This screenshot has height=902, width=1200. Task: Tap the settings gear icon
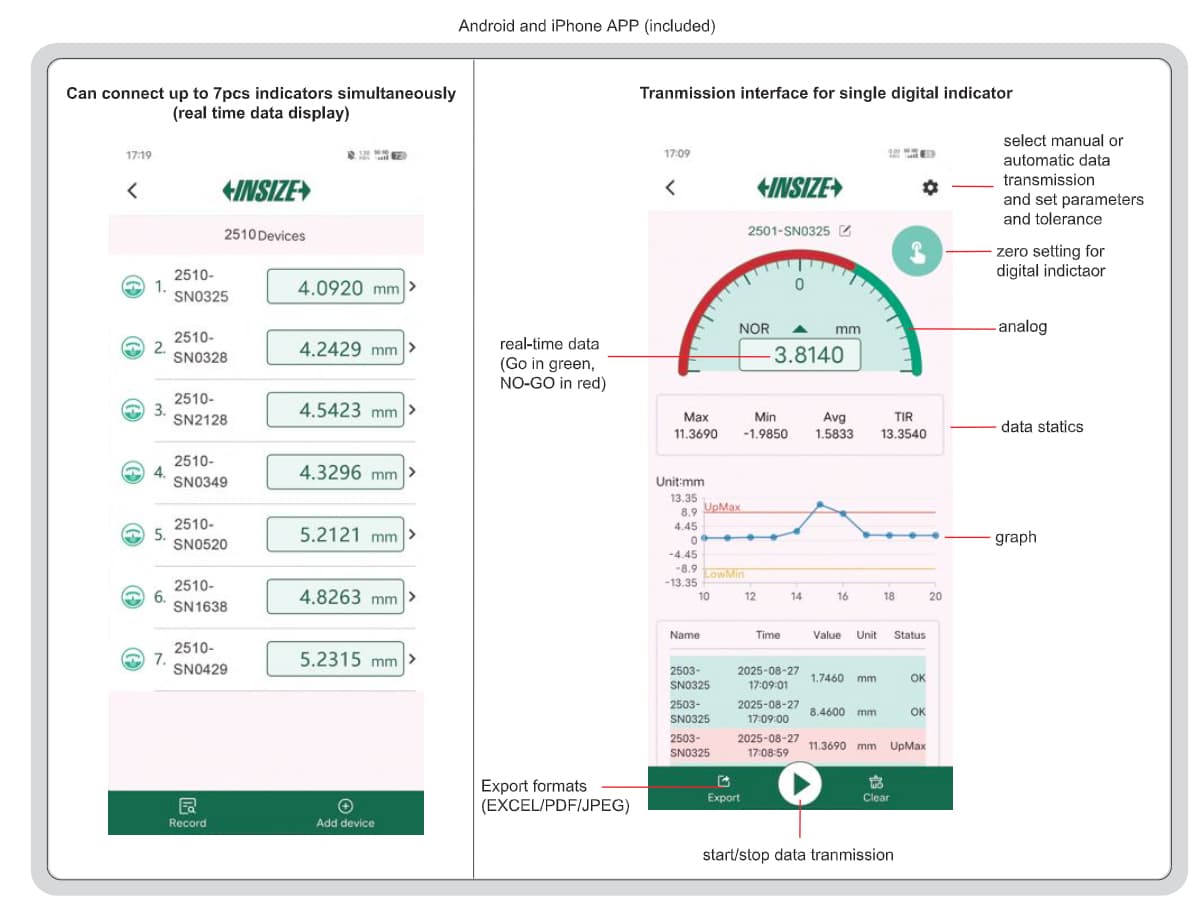pyautogui.click(x=930, y=188)
